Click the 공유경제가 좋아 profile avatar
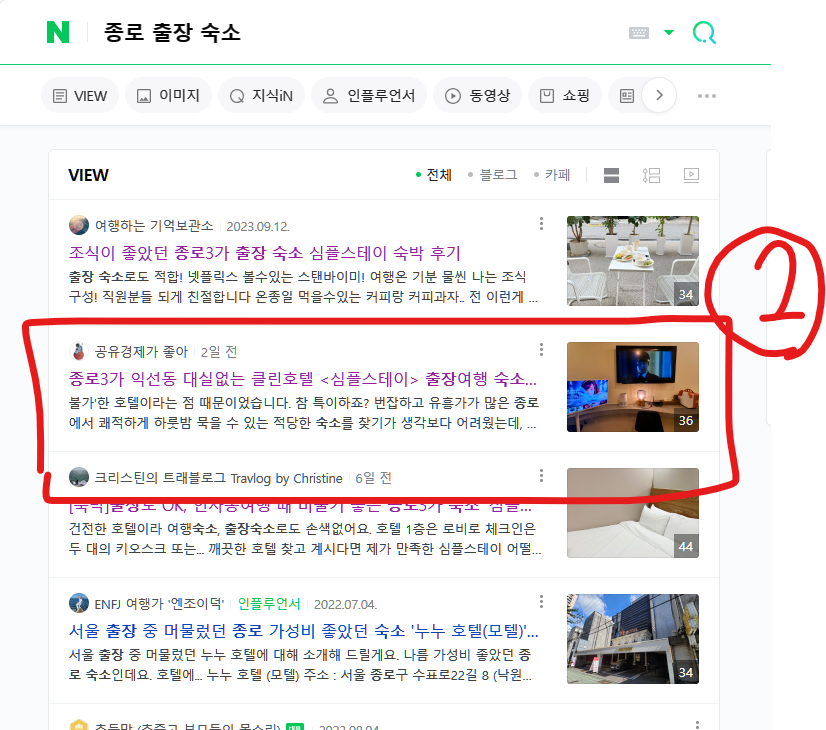Screen dimensions: 826x730 (x=78, y=351)
